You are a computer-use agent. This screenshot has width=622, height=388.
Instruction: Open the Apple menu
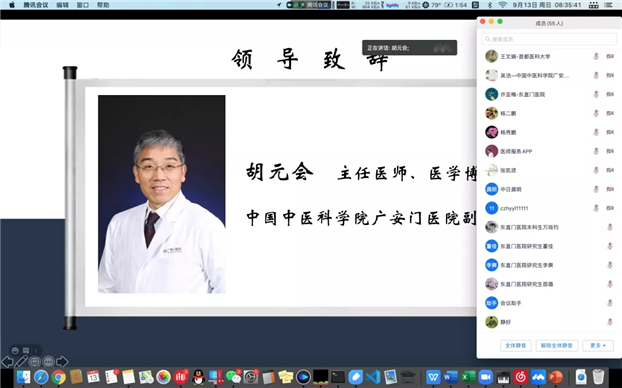point(12,5)
